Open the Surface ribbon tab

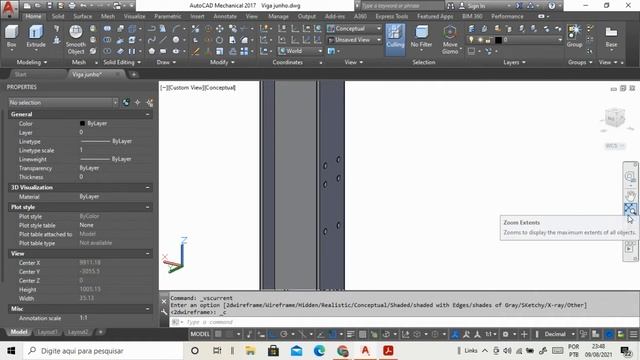[x=82, y=16]
